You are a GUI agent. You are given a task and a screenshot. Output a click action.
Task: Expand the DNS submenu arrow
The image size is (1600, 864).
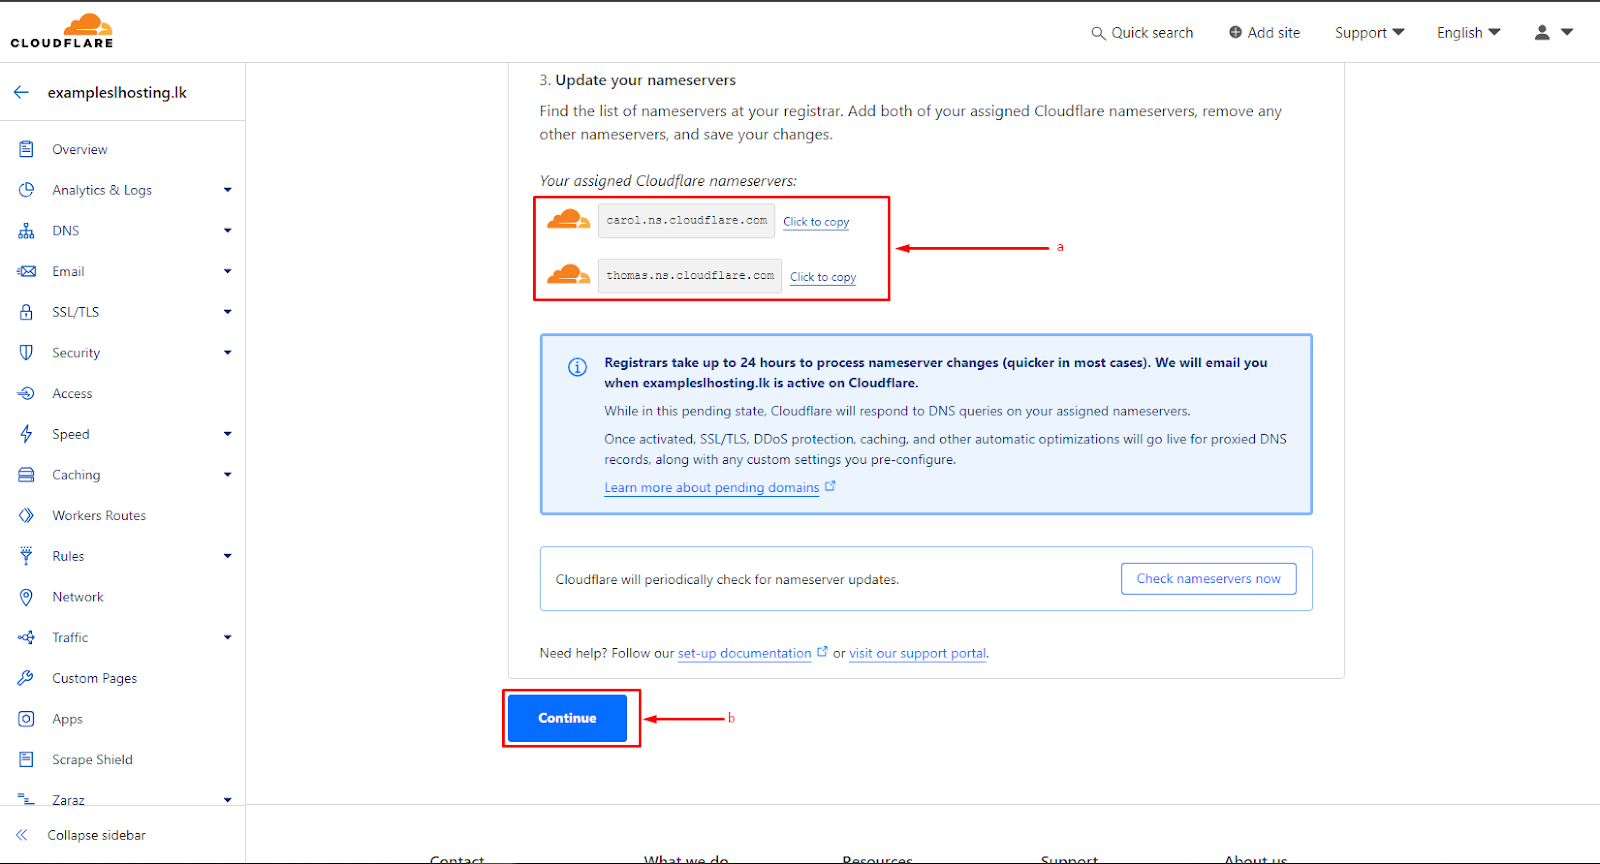tap(228, 231)
